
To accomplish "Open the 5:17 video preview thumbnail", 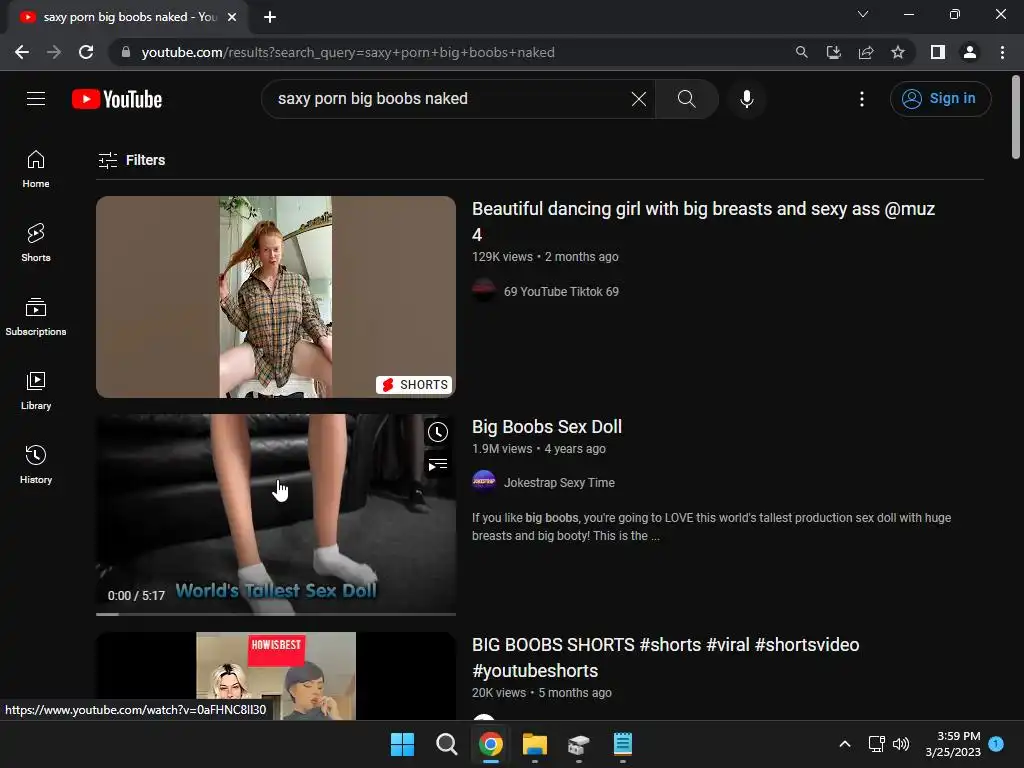I will click(276, 514).
